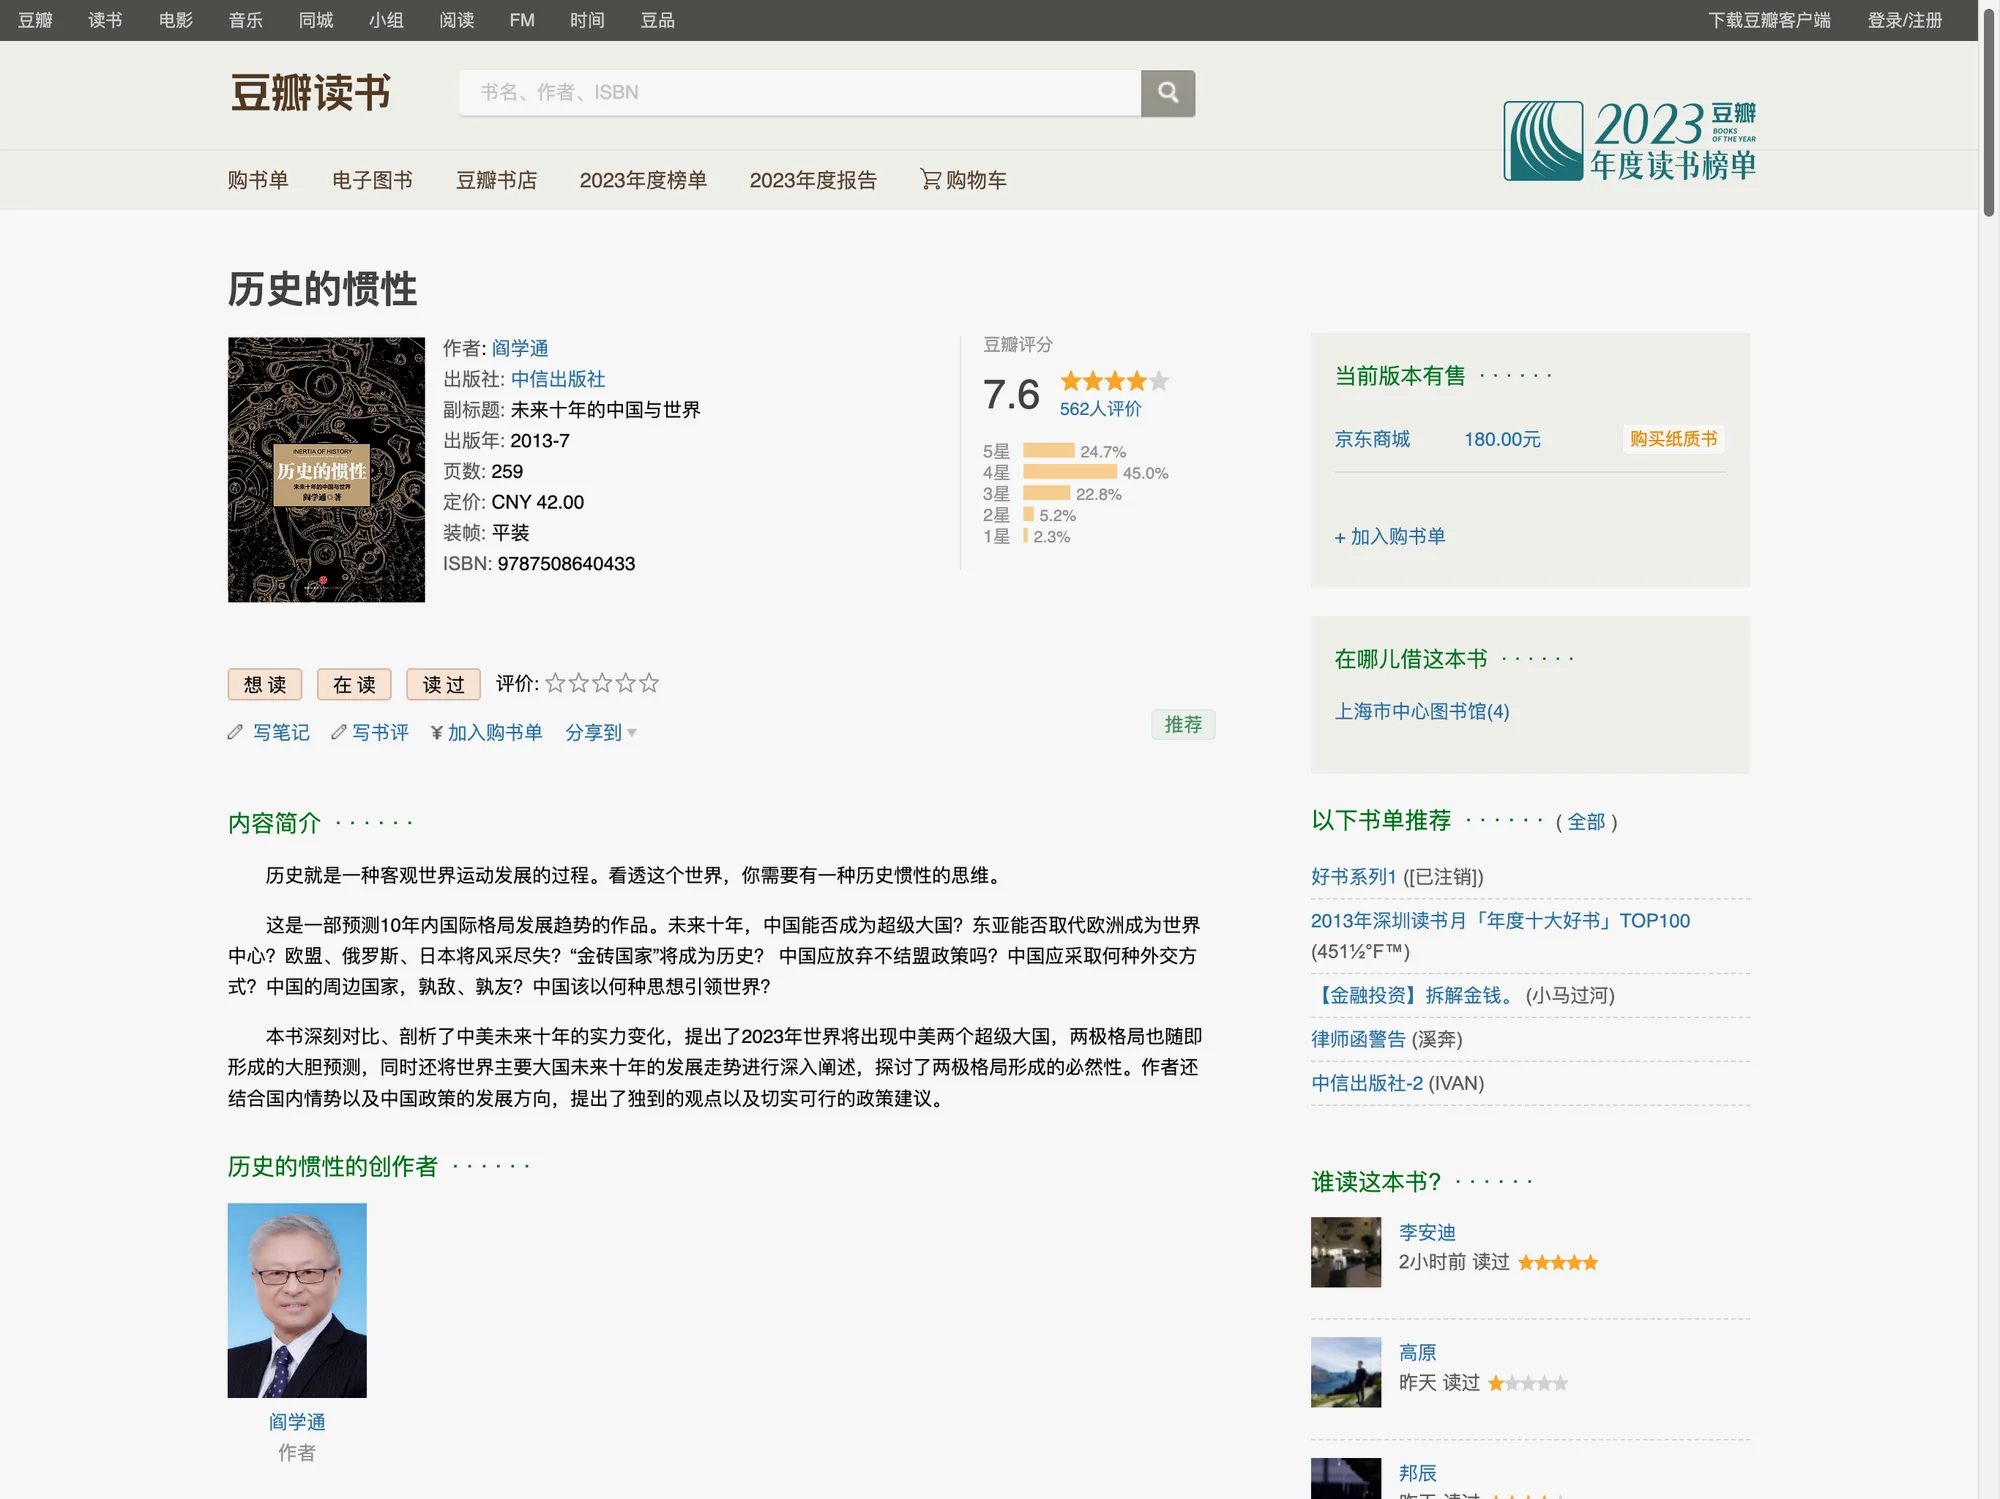Click the author portrait photo
2000x1499 pixels.
tap(297, 1300)
